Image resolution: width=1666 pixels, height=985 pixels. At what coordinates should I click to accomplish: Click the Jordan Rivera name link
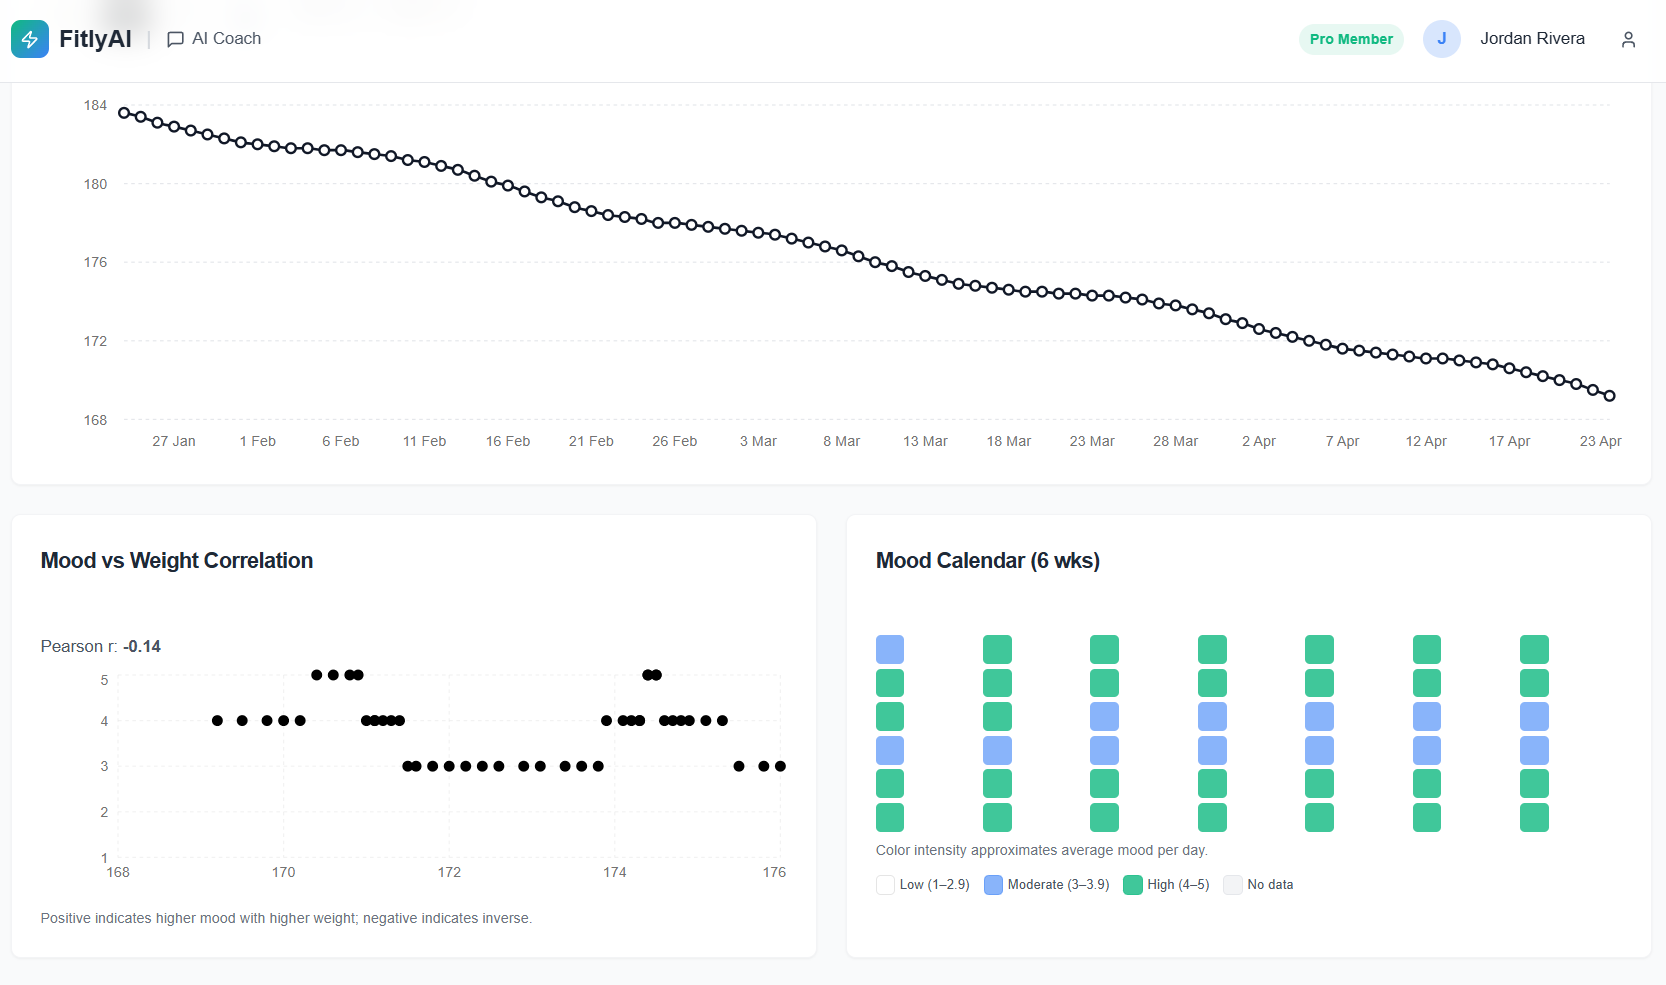tap(1532, 38)
